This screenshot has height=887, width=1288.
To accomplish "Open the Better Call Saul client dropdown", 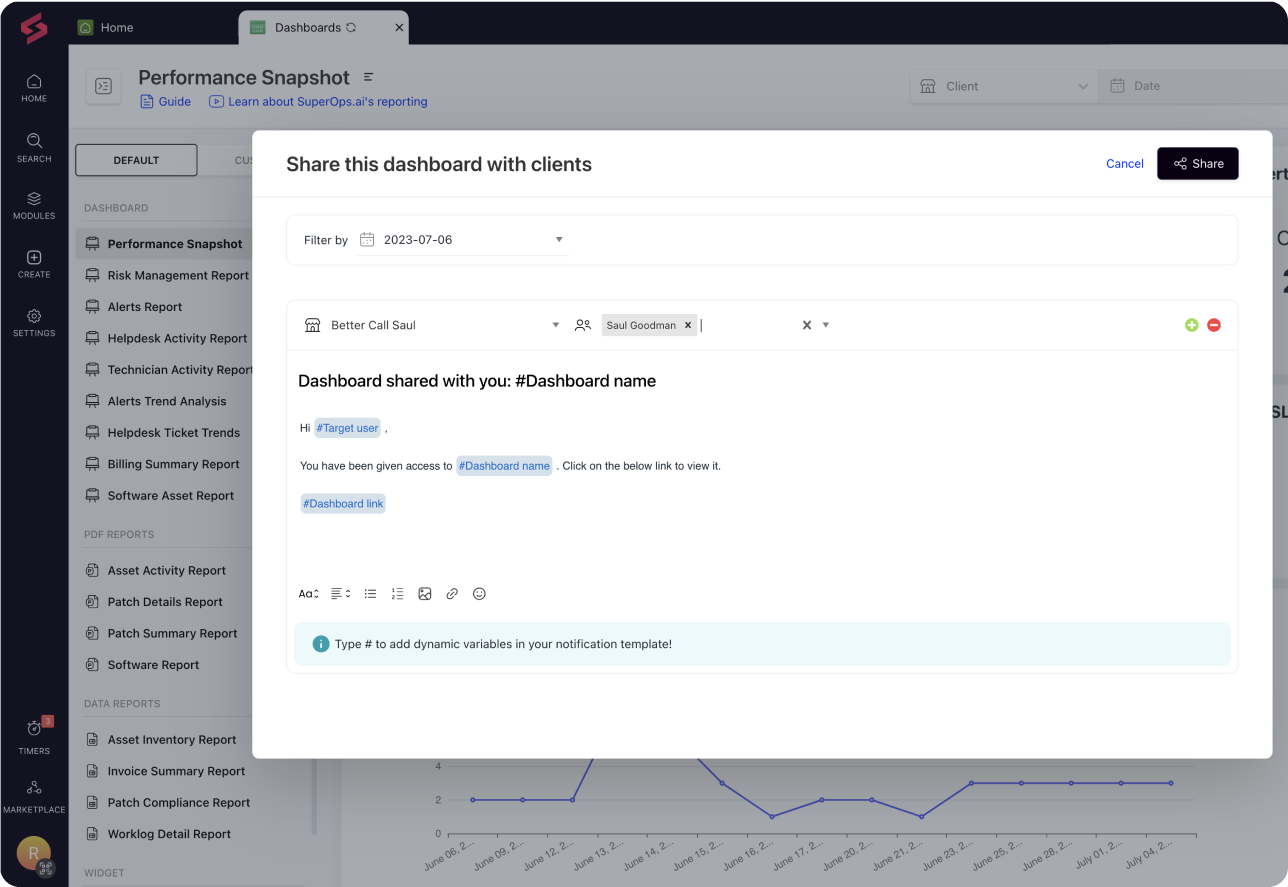I will point(556,324).
